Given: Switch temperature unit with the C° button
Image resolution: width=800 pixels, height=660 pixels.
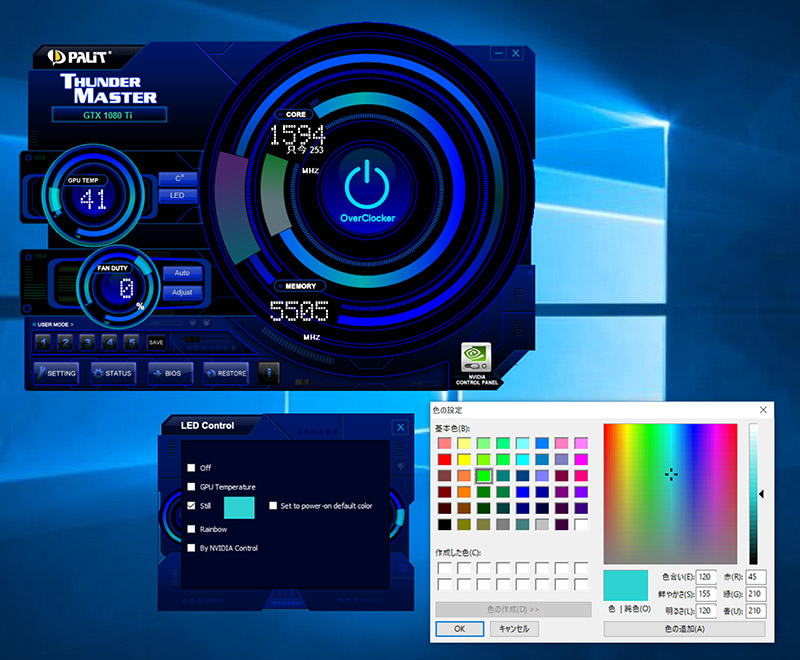Looking at the screenshot, I should click(178, 179).
